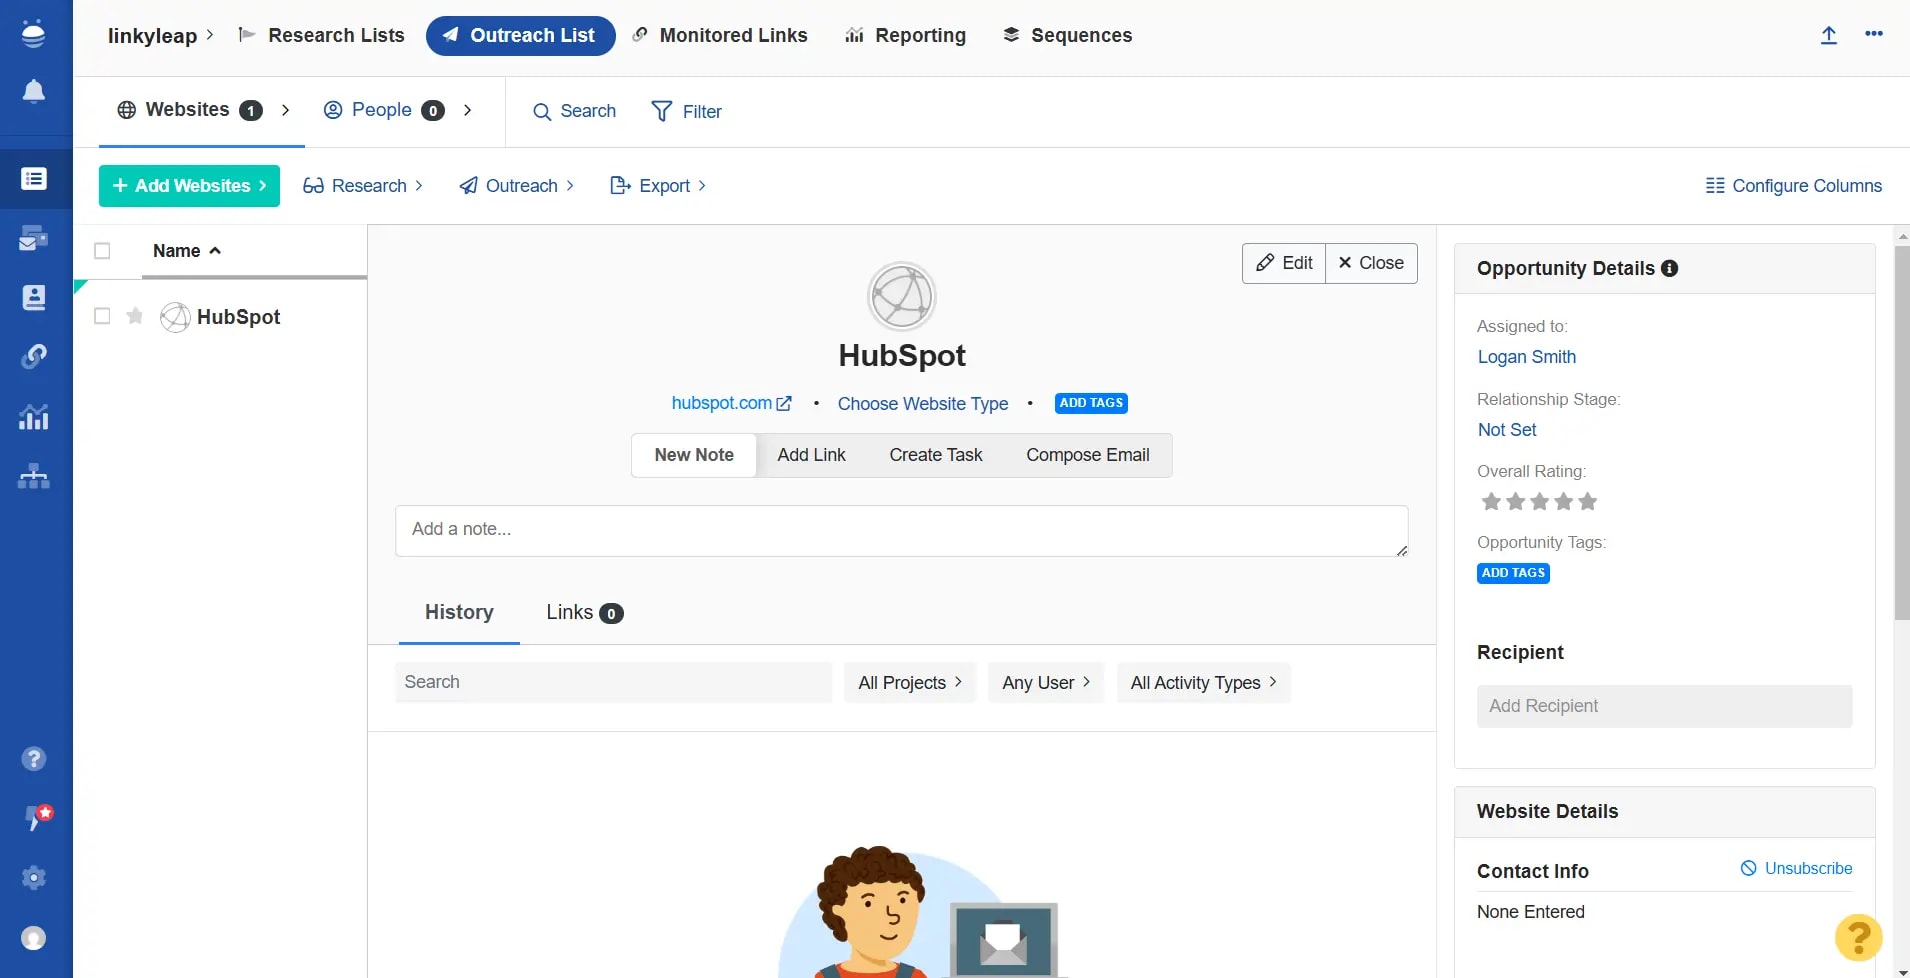The image size is (1910, 978).
Task: Click the HubSpot globe icon in list row
Action: [x=175, y=317]
